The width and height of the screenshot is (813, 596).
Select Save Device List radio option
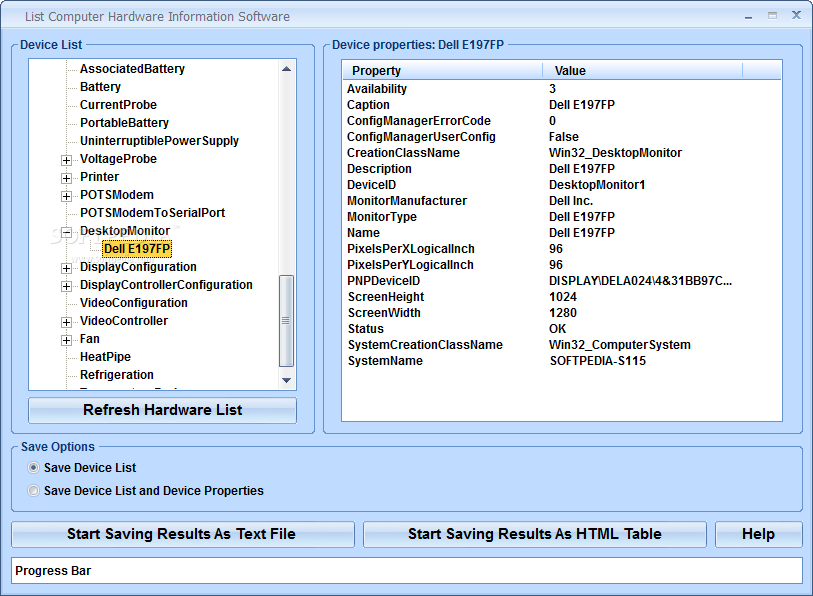pyautogui.click(x=33, y=468)
